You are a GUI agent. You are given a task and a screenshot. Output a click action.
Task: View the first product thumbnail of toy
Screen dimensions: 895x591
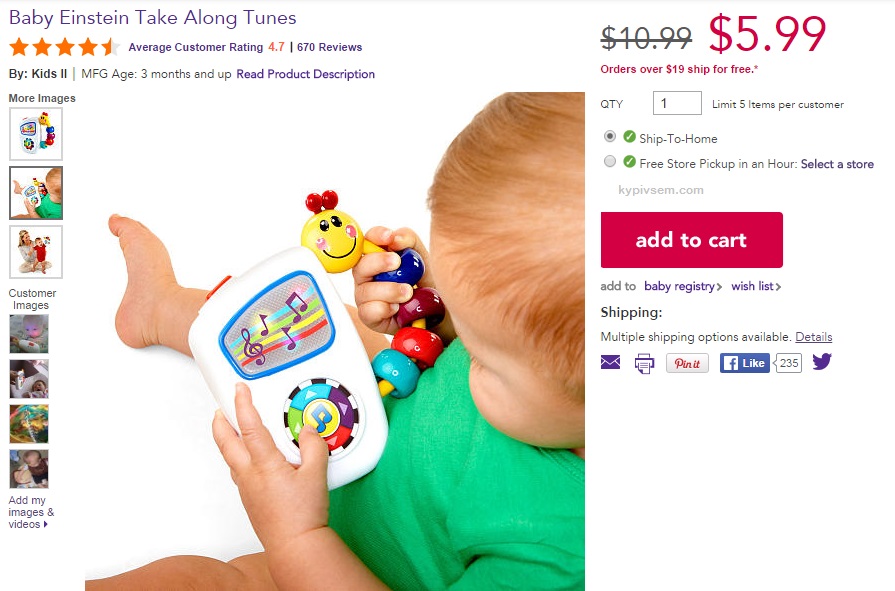click(36, 134)
